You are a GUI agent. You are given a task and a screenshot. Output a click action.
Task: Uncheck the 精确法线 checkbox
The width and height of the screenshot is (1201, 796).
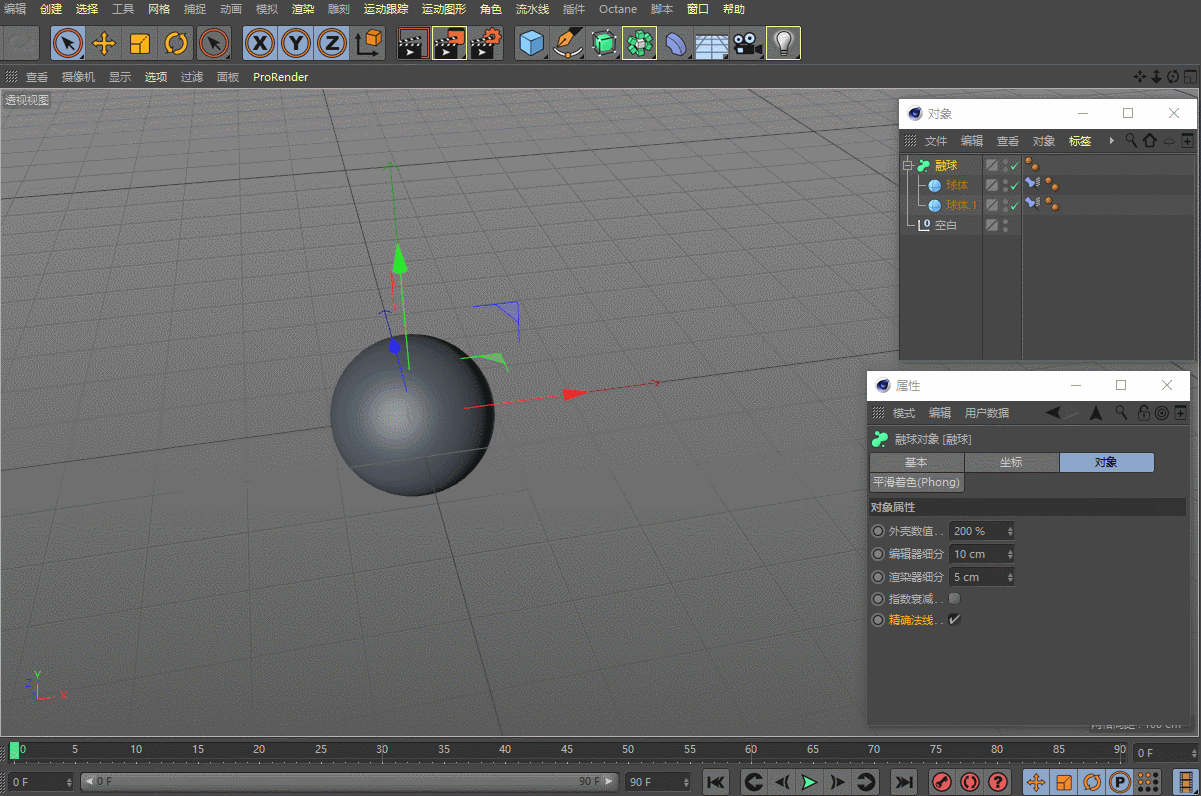pyautogui.click(x=954, y=620)
